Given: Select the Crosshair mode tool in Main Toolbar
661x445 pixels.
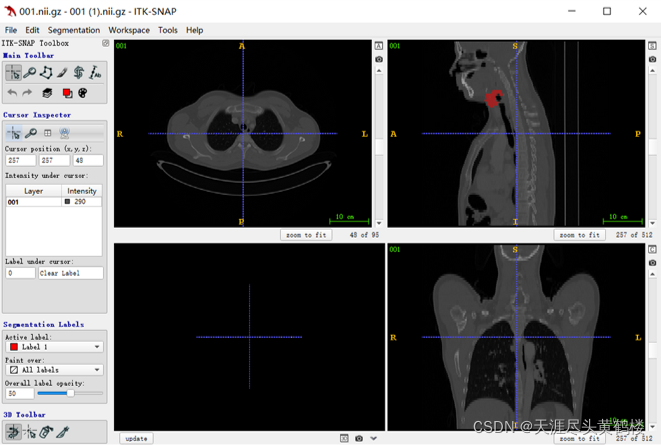Looking at the screenshot, I should 13,72.
